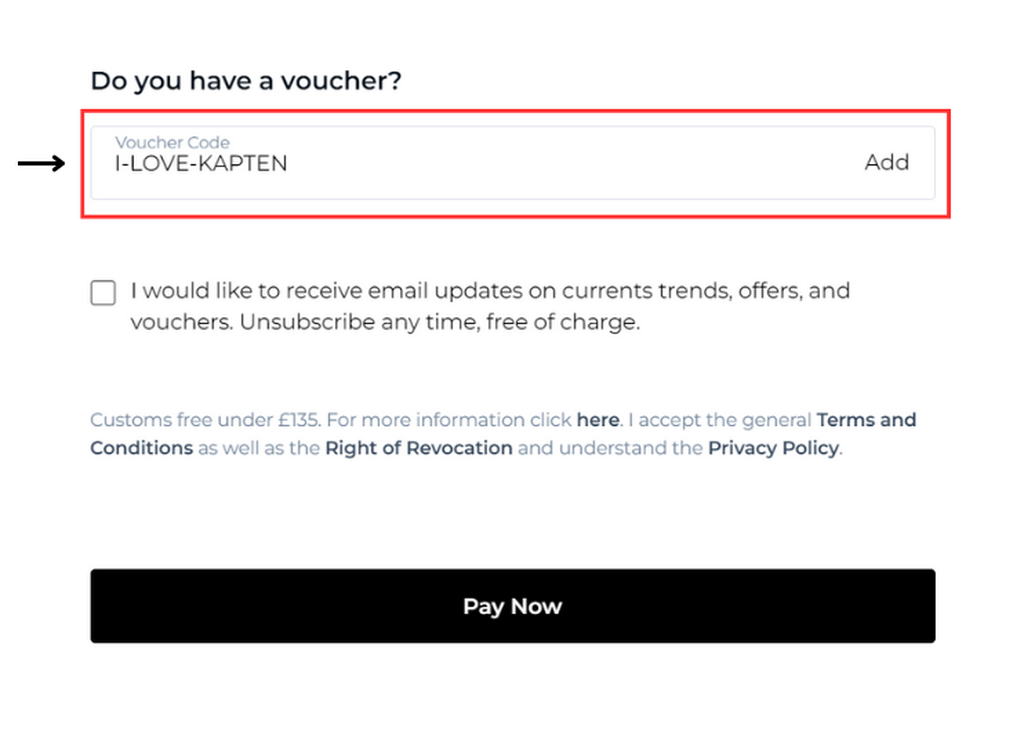The height and width of the screenshot is (731, 1024).
Task: Click the small 'Voucher Code' field label
Action: [x=172, y=143]
